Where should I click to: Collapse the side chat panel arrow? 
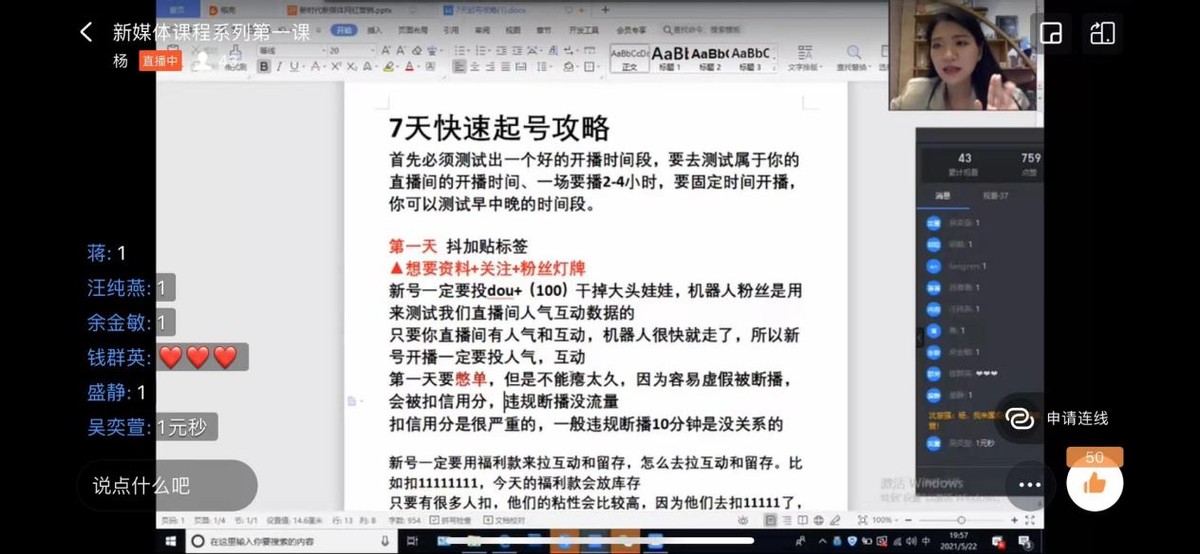(920, 338)
